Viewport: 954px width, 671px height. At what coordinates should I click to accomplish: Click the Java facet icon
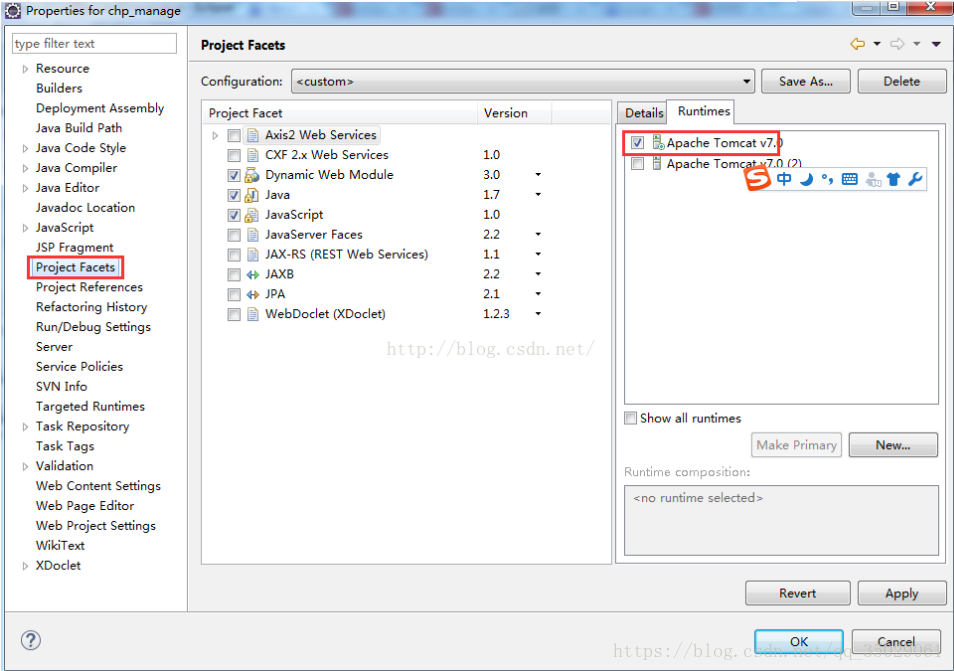click(252, 195)
